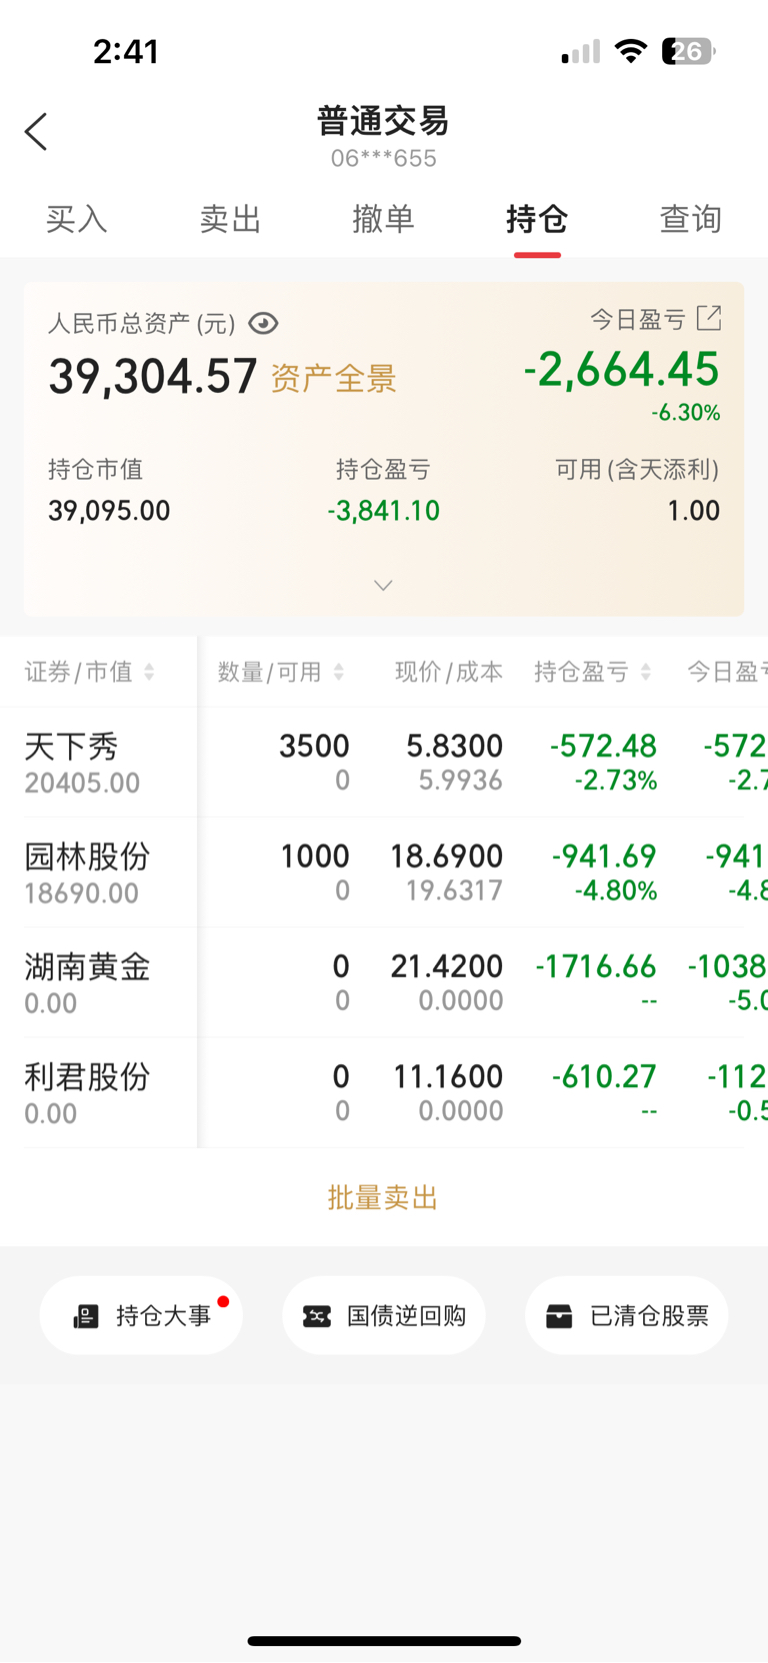Image resolution: width=768 pixels, height=1663 pixels.
Task: Tap the 批量卖出 button
Action: [383, 1197]
